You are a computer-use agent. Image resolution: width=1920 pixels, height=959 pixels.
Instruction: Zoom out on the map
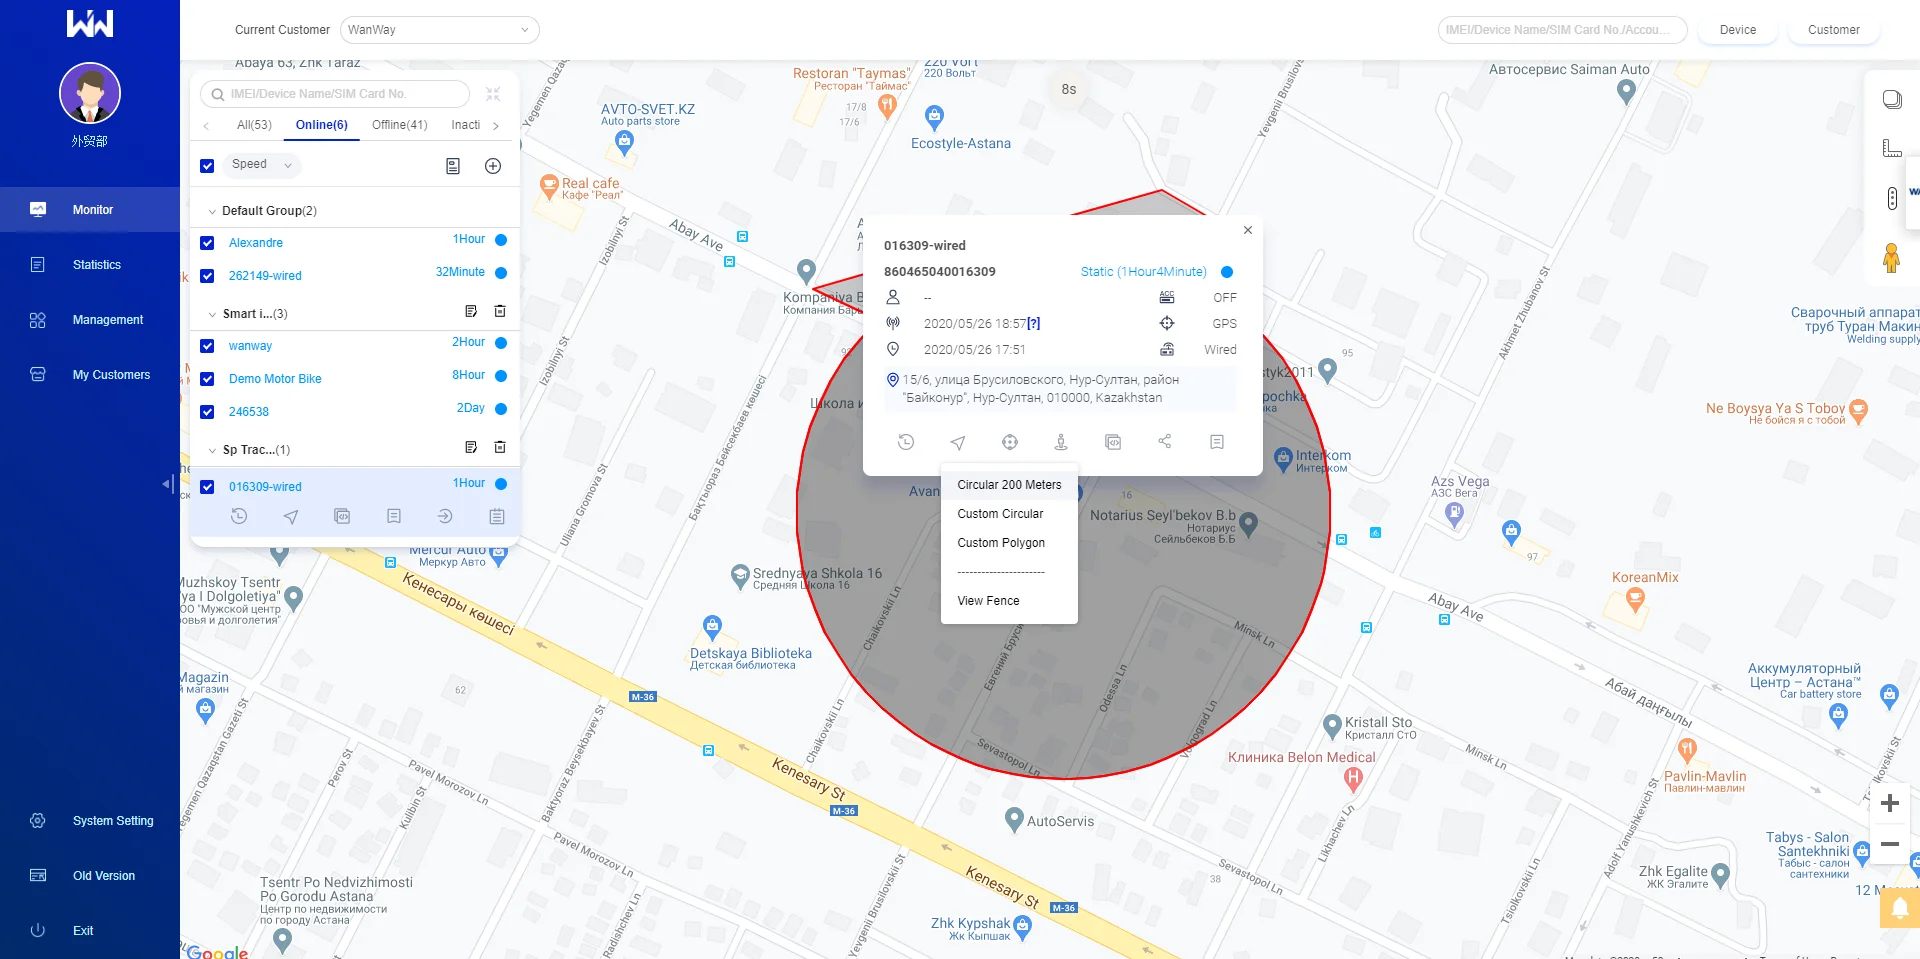1890,844
